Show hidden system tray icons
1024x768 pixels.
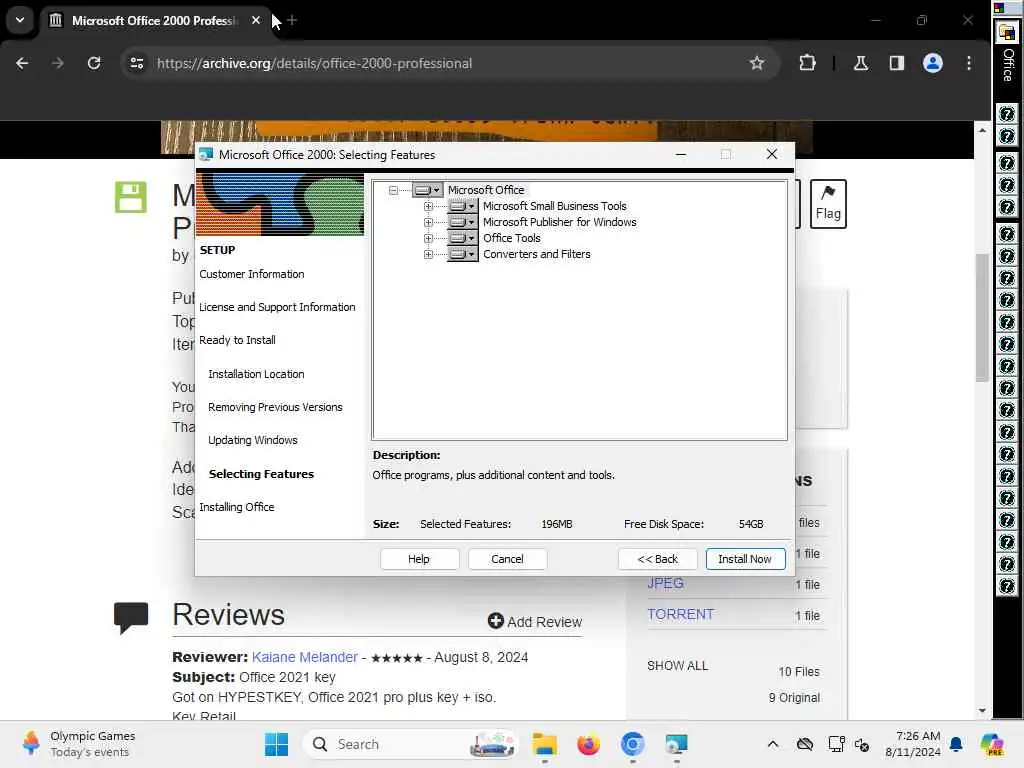coord(773,744)
